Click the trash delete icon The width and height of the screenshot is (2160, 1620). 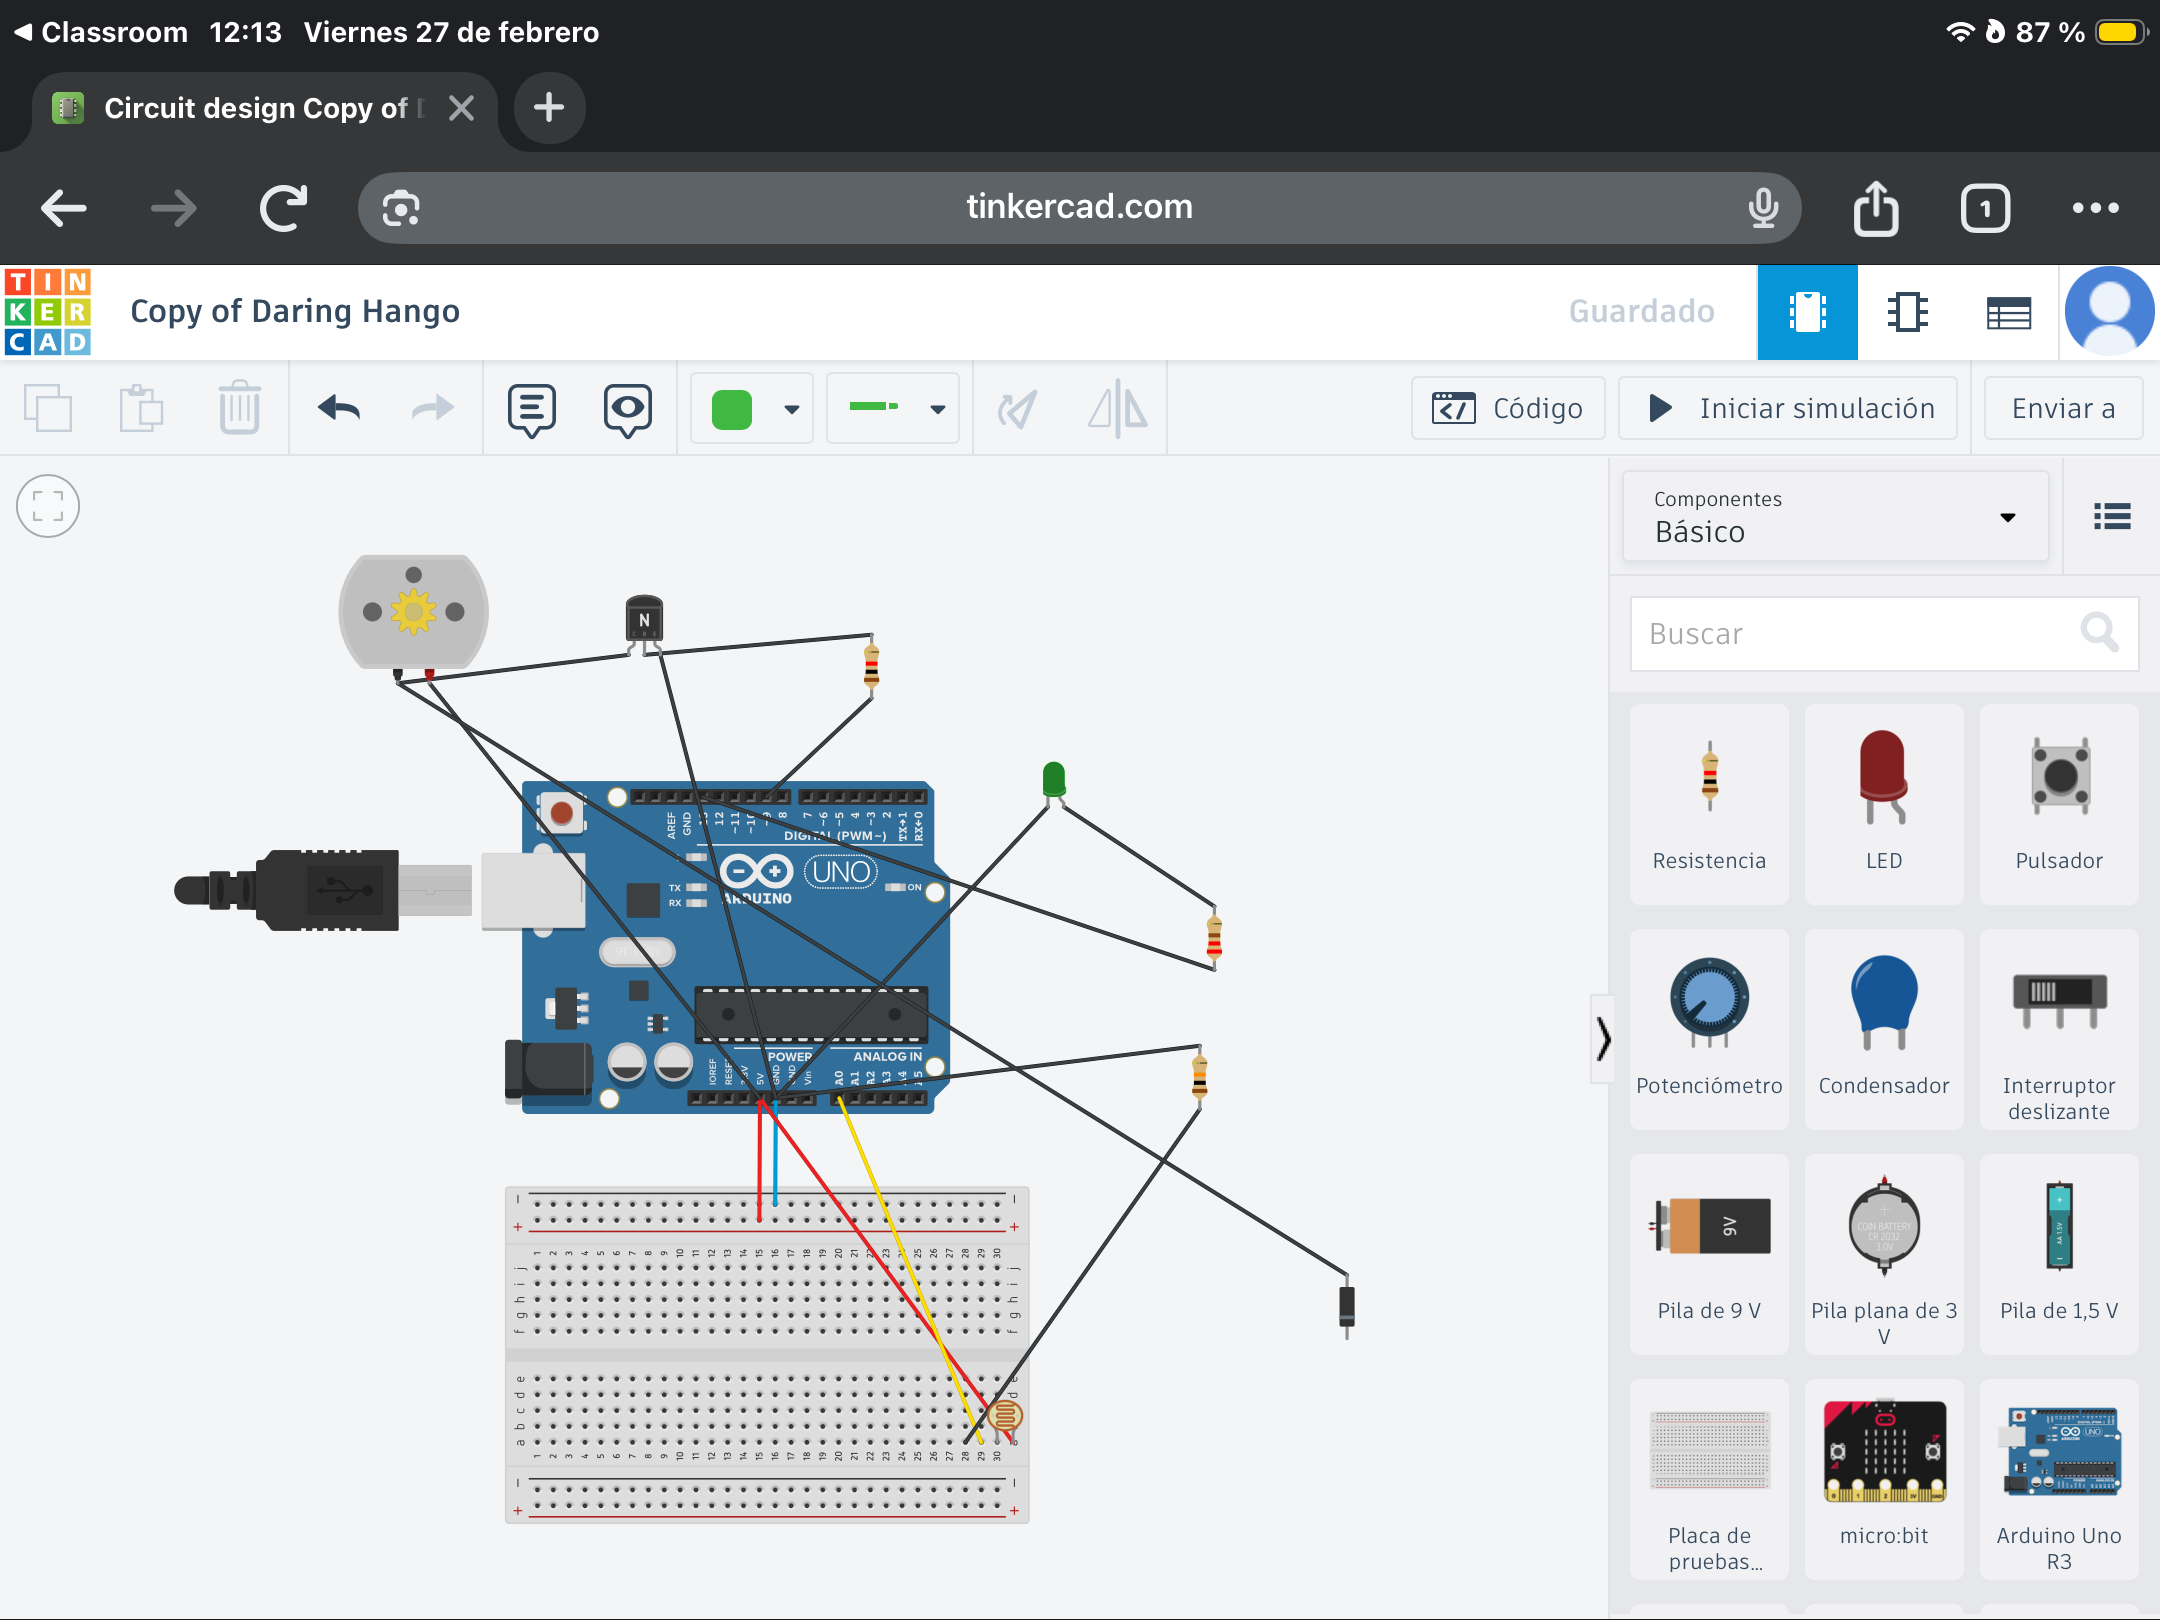point(239,408)
